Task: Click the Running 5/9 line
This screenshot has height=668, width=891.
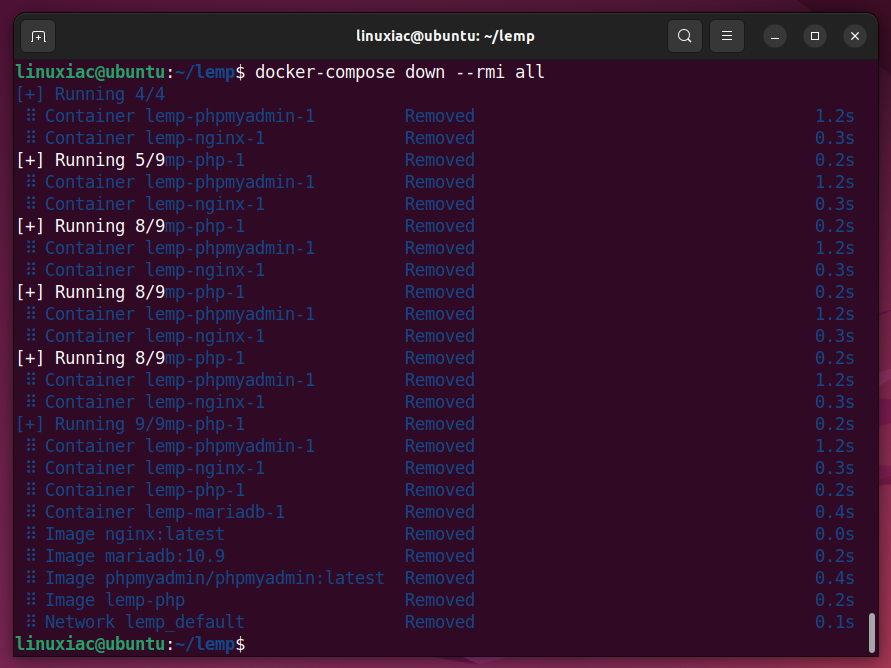Action: point(90,160)
